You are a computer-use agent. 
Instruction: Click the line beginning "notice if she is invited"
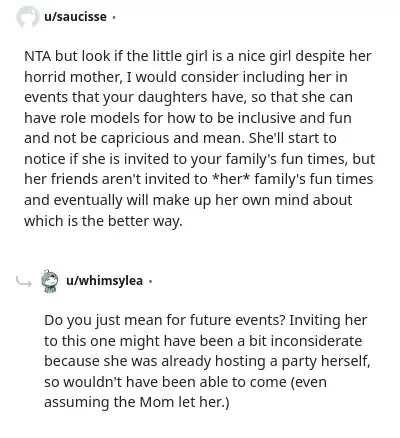200,159
